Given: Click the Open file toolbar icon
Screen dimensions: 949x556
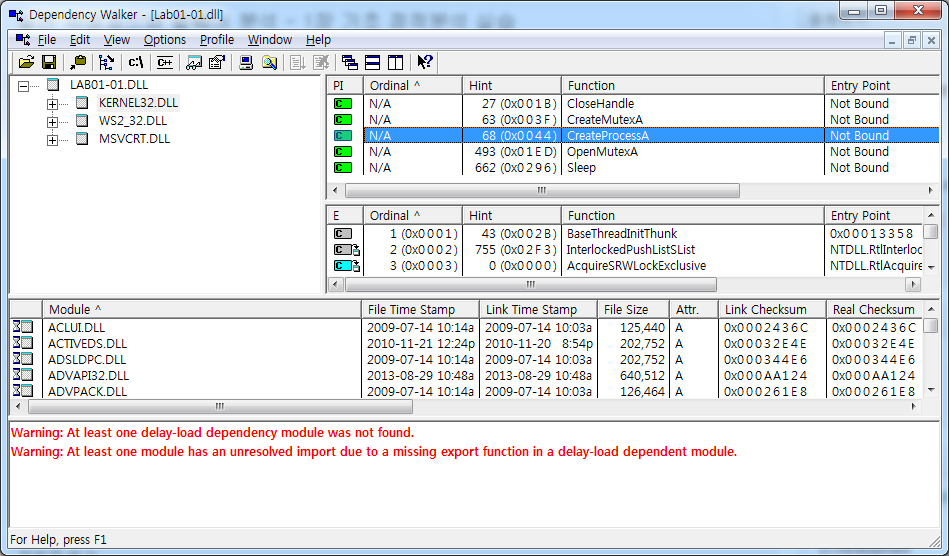Looking at the screenshot, I should (x=26, y=62).
